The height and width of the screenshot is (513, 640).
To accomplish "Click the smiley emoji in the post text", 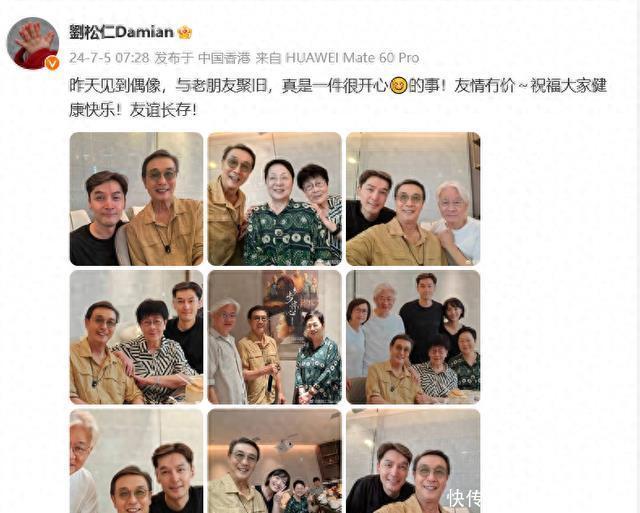I will [x=398, y=86].
